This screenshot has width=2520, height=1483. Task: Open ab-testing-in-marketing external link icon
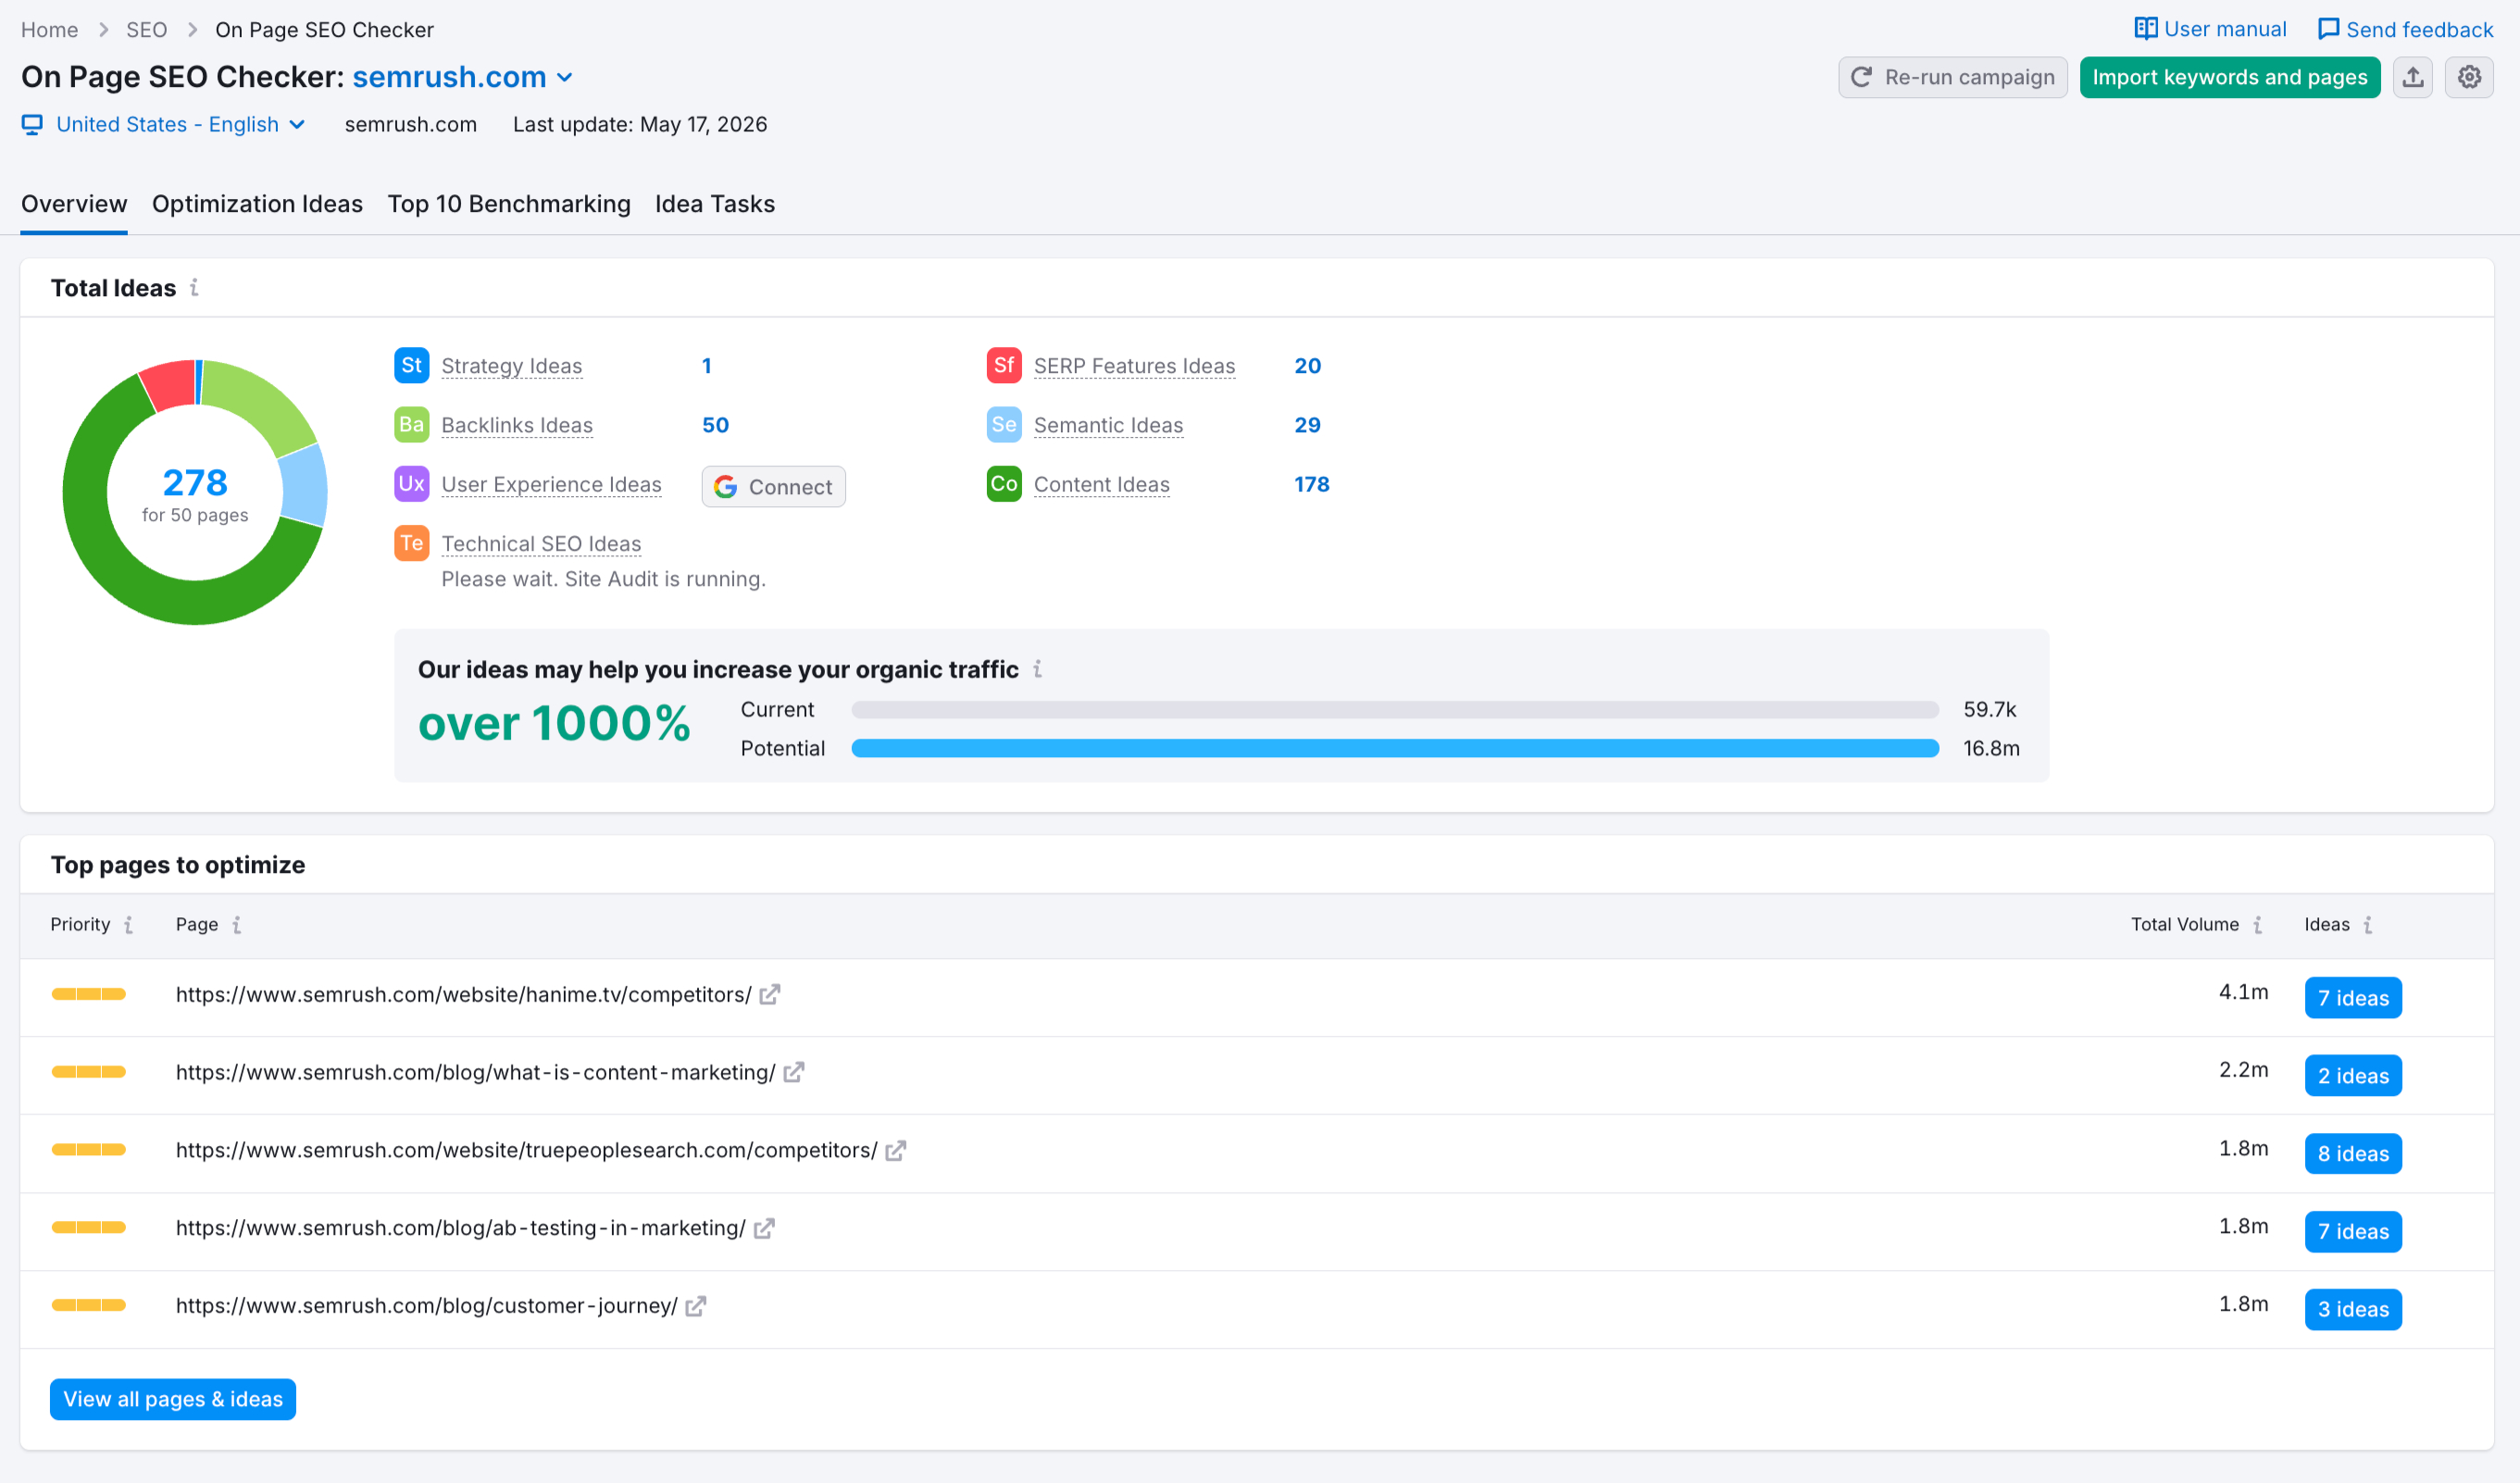(x=764, y=1229)
